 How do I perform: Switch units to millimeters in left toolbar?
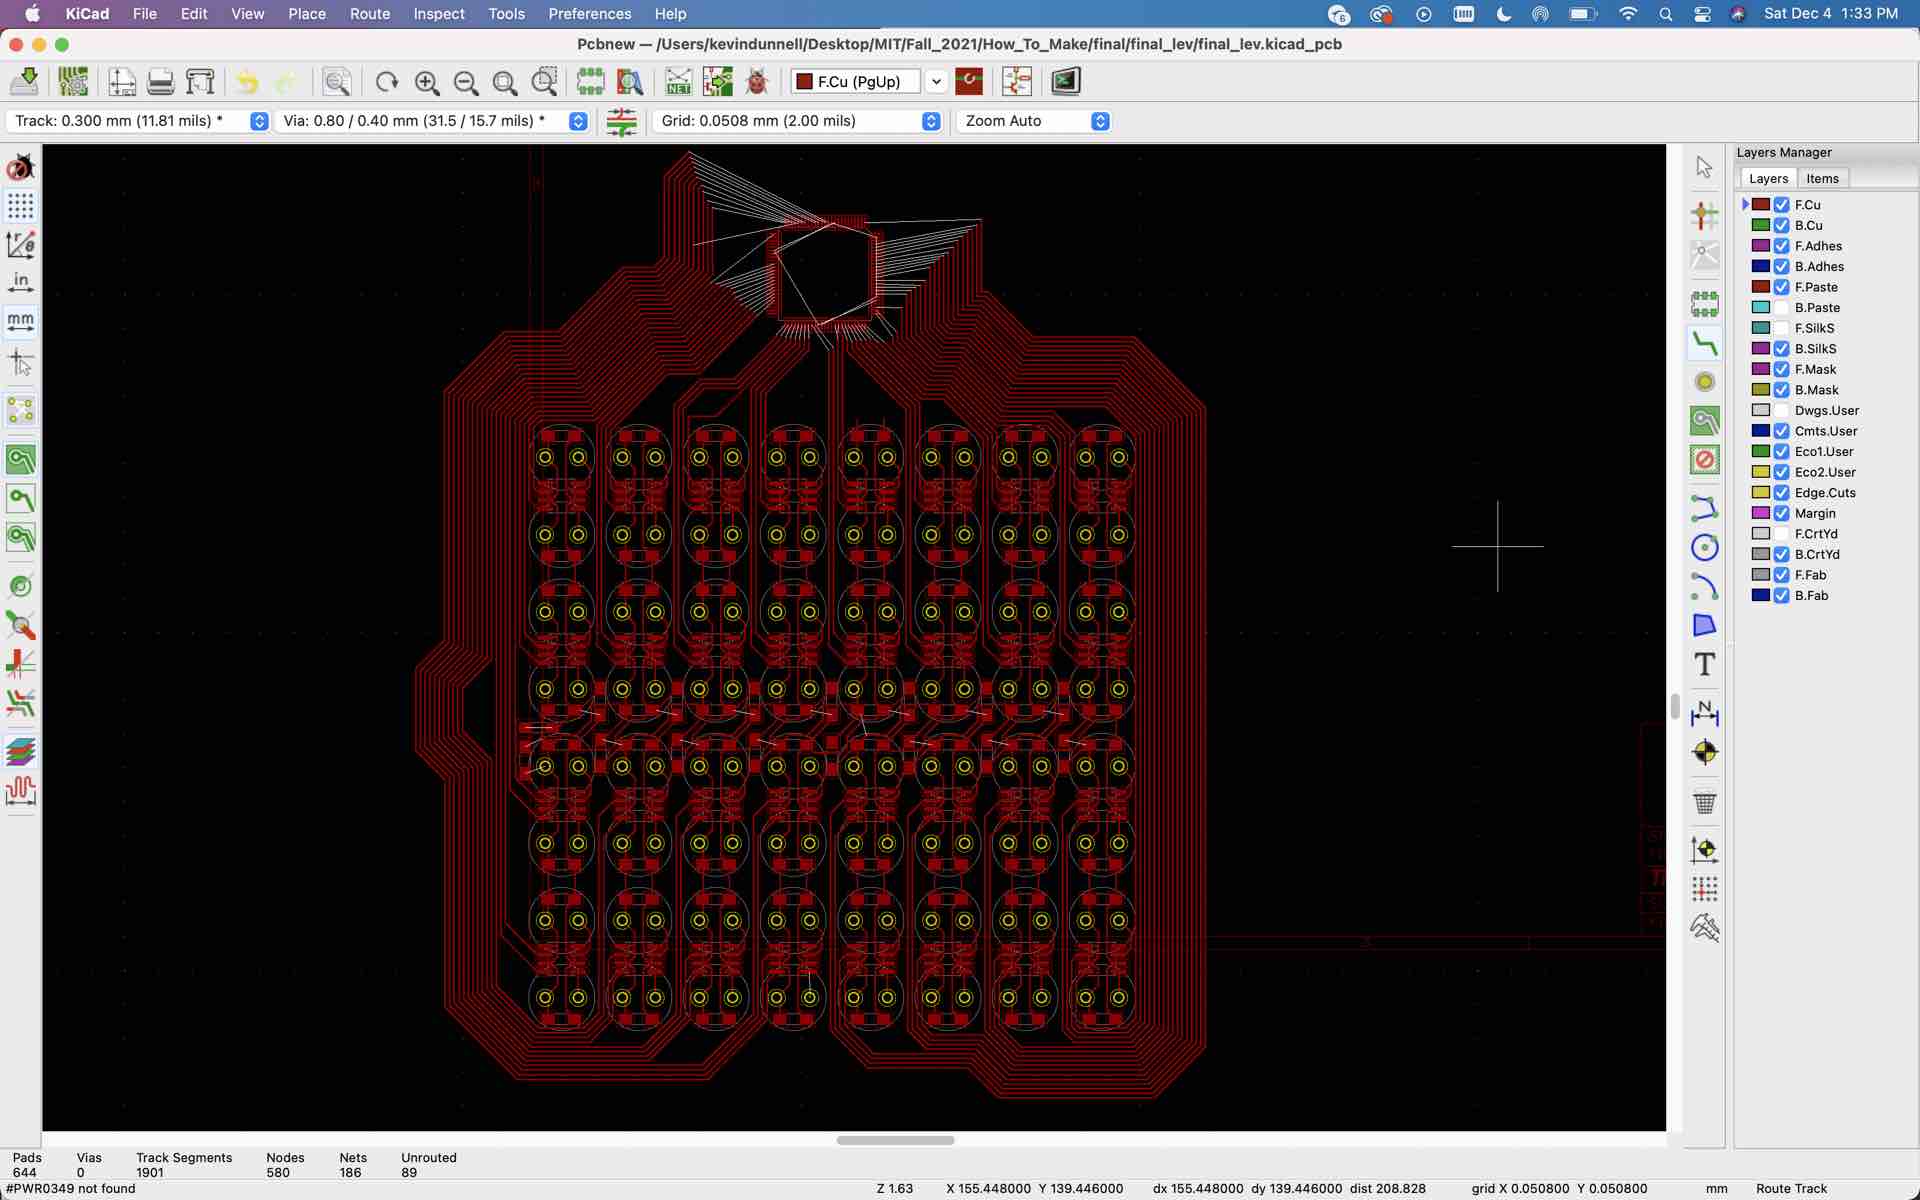click(20, 320)
